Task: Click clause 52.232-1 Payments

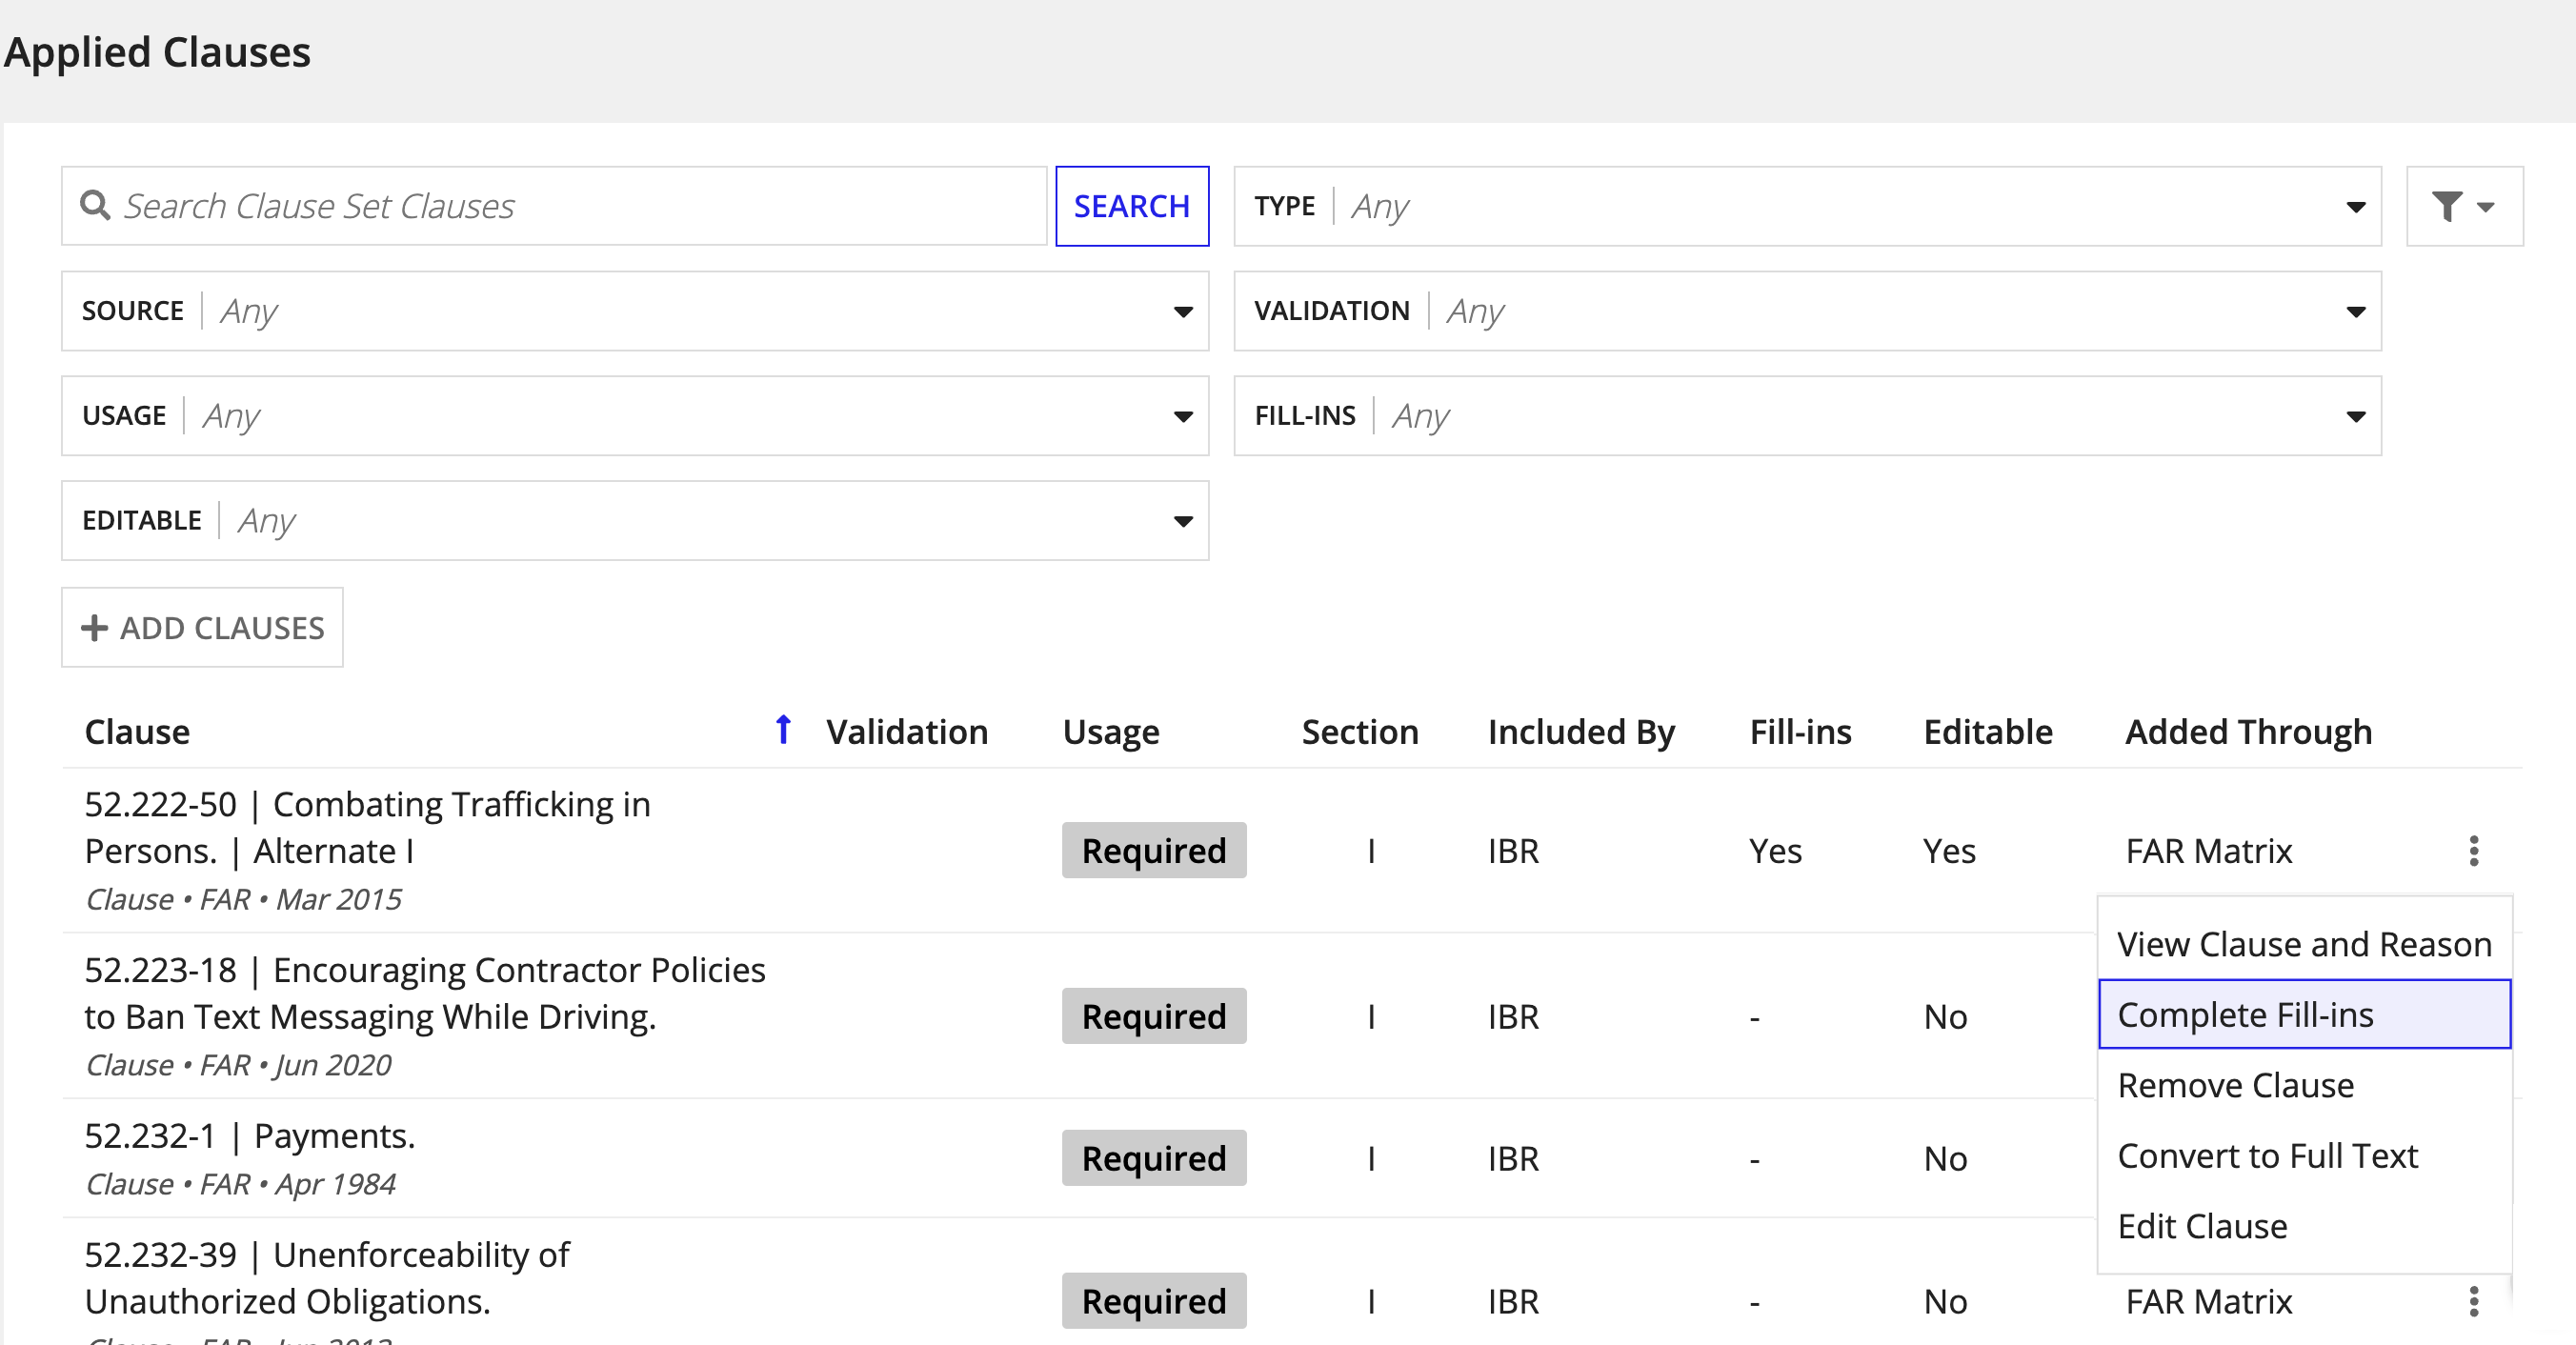Action: coord(250,1136)
